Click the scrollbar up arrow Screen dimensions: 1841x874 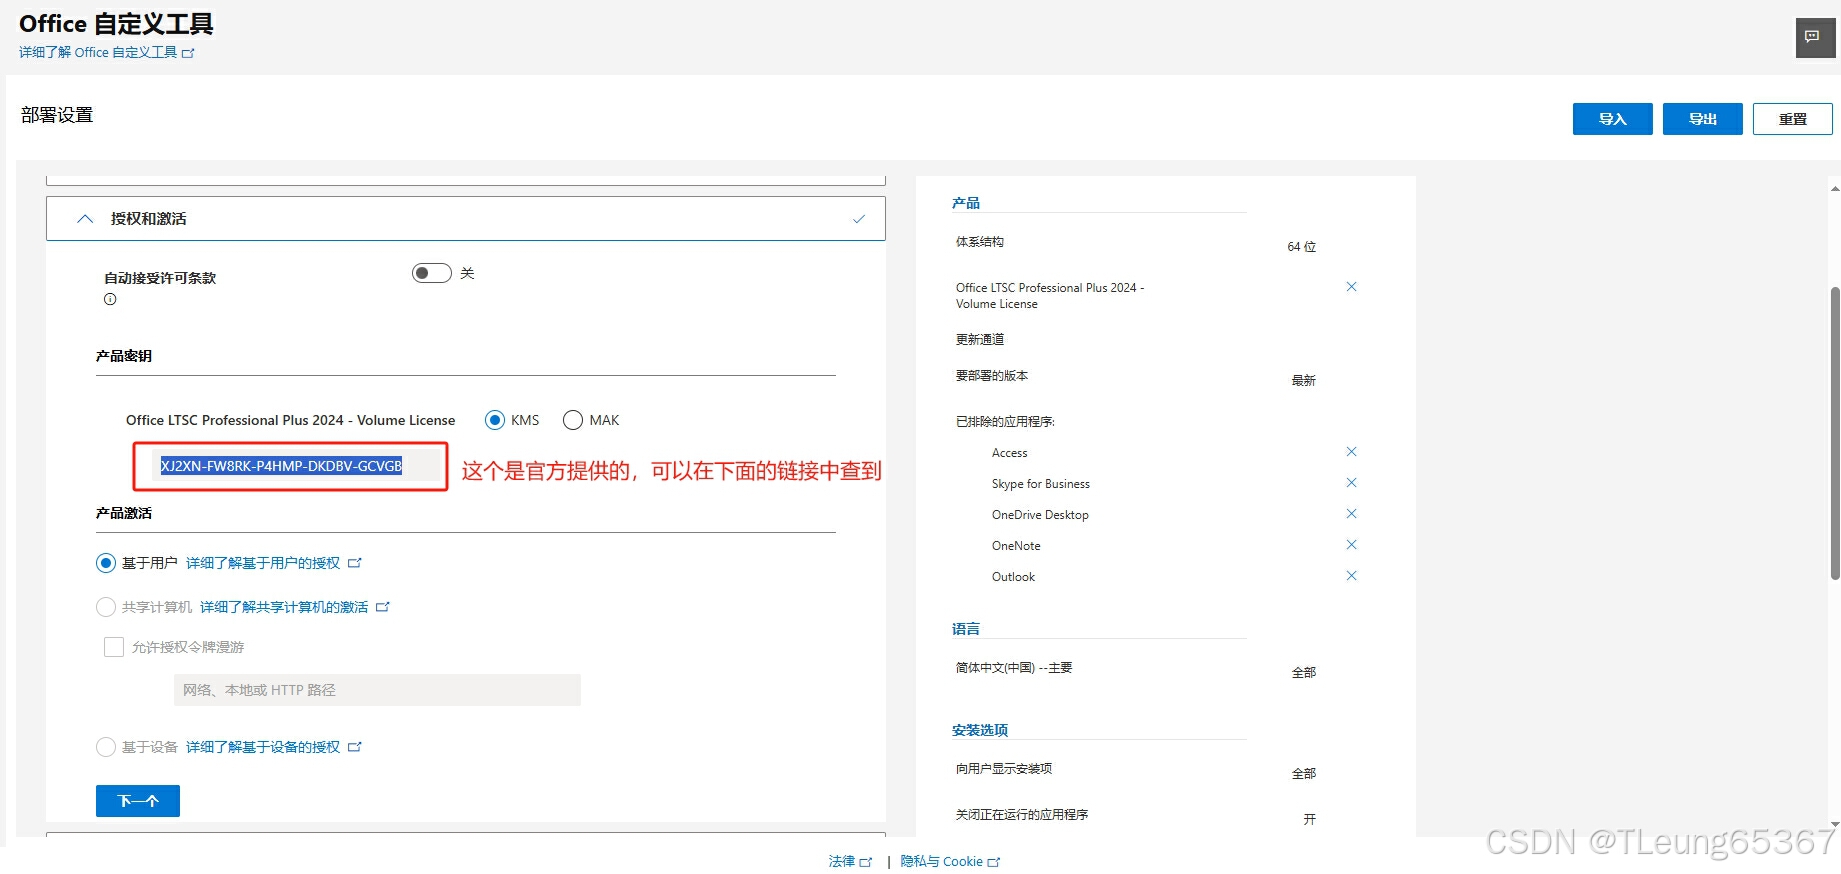coord(1835,188)
